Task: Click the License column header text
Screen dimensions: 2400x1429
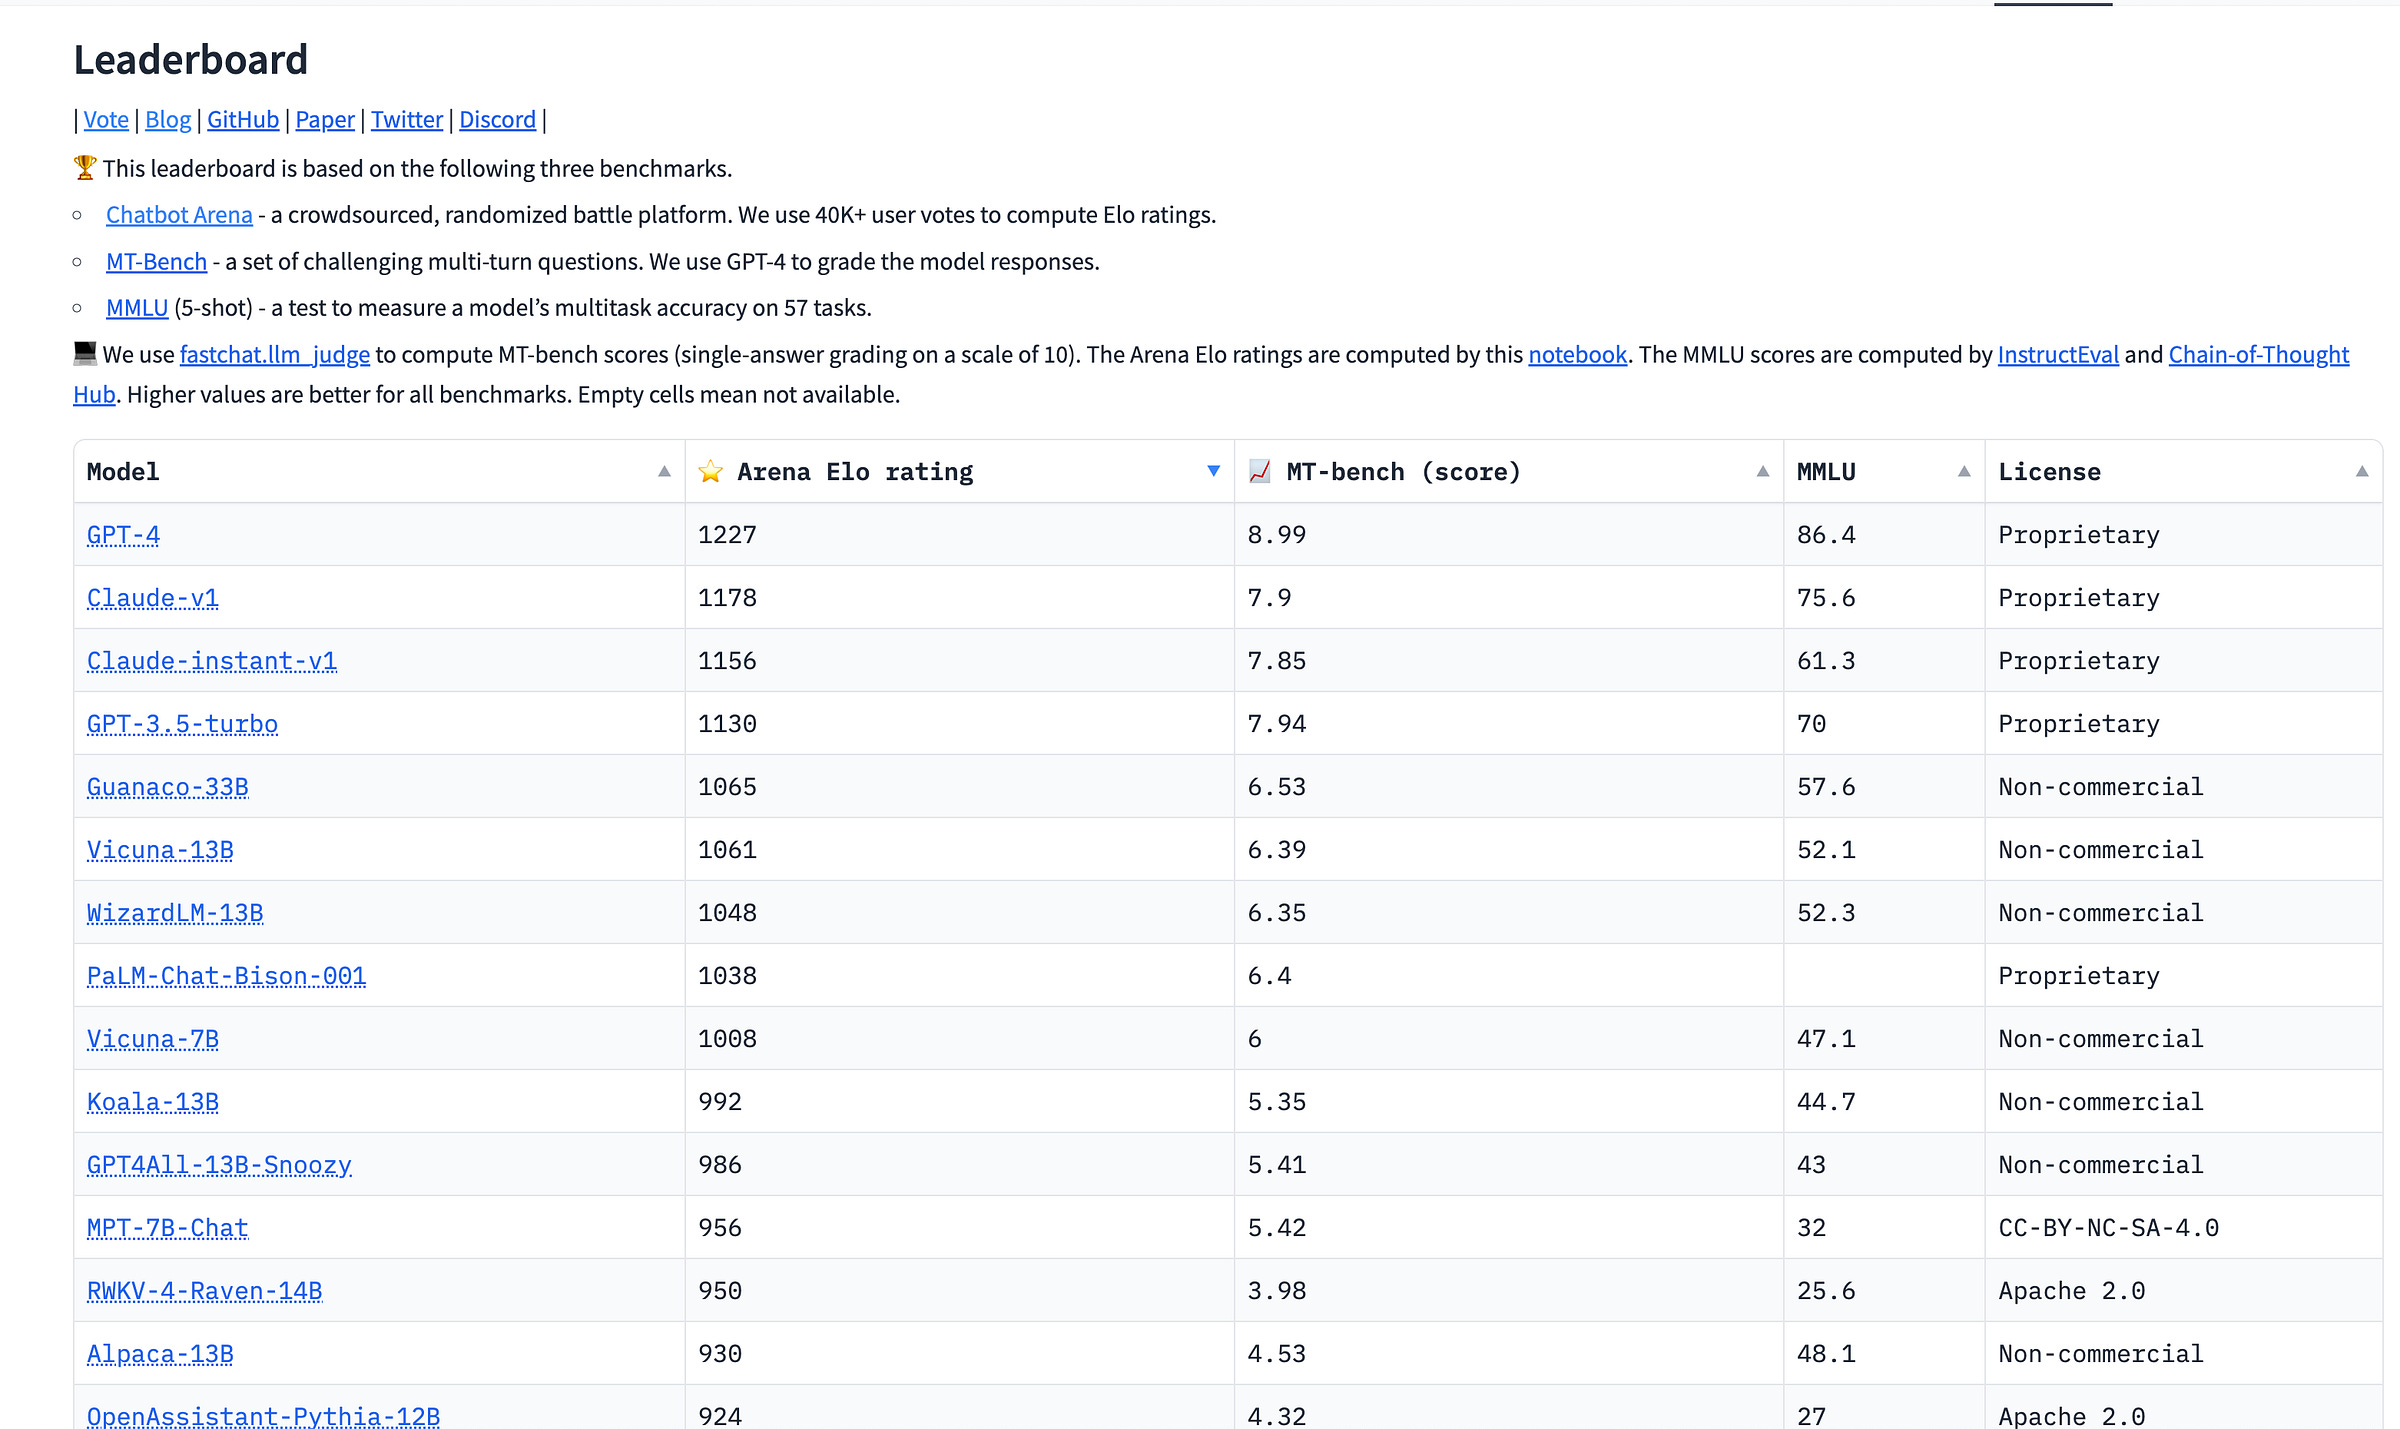Action: click(x=2049, y=472)
